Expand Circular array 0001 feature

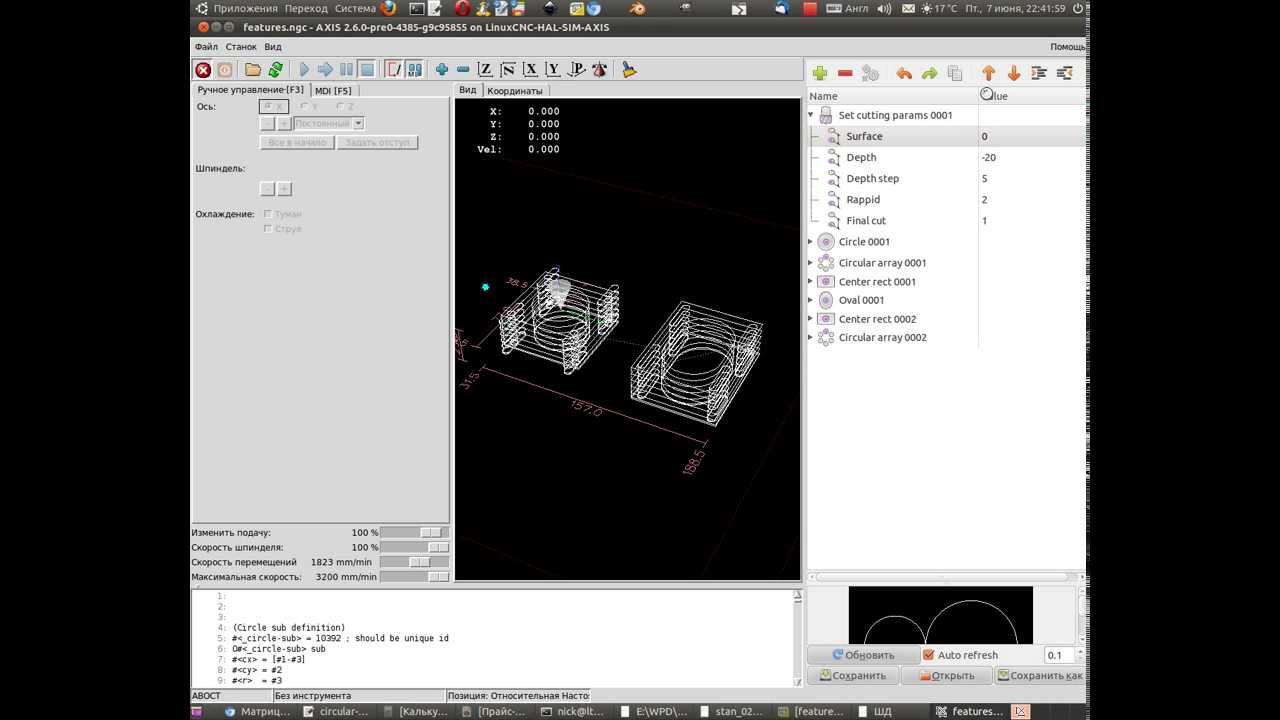coord(811,263)
